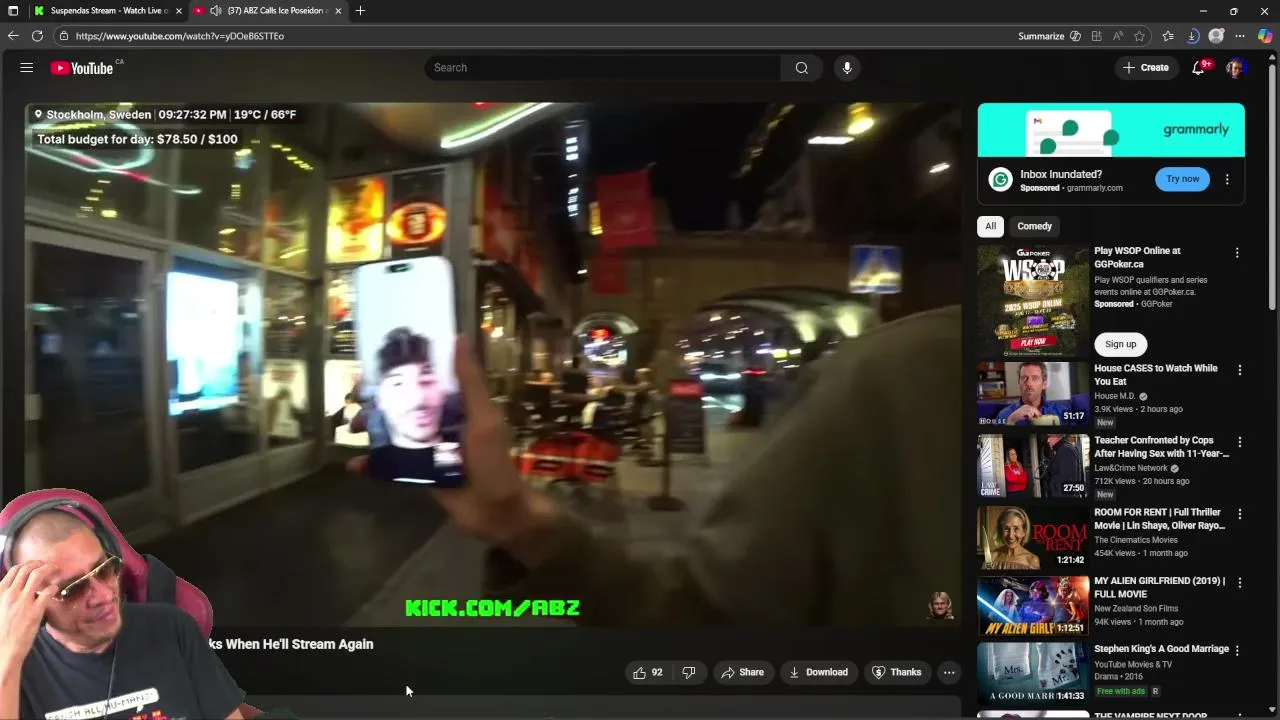The image size is (1280, 720).
Task: Open the YouTube guide hamburger menu
Action: click(27, 68)
